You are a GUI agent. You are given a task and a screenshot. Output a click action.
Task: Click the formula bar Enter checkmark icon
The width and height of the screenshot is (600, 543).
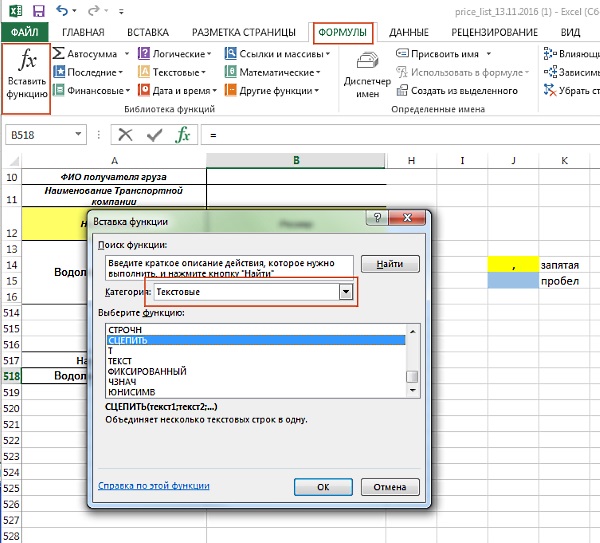click(154, 134)
